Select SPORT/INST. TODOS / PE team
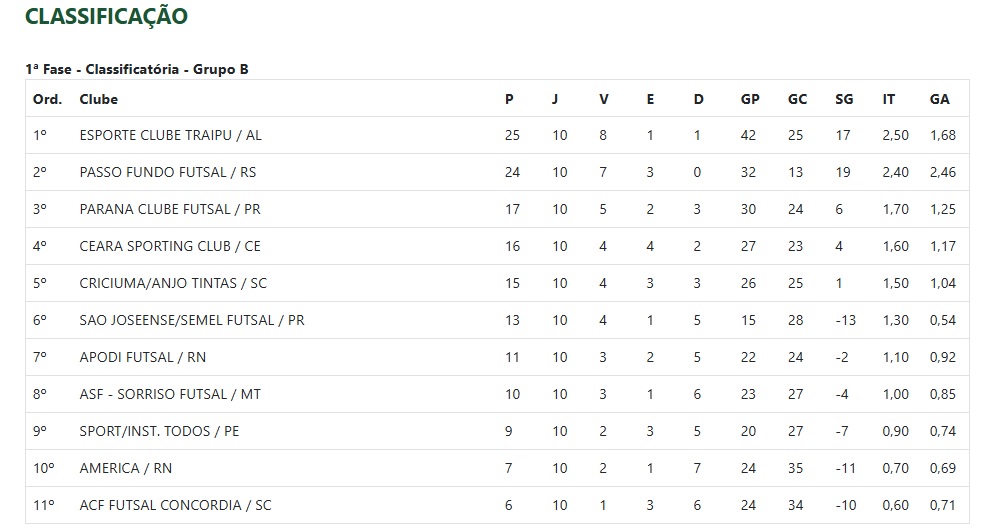 tap(159, 431)
